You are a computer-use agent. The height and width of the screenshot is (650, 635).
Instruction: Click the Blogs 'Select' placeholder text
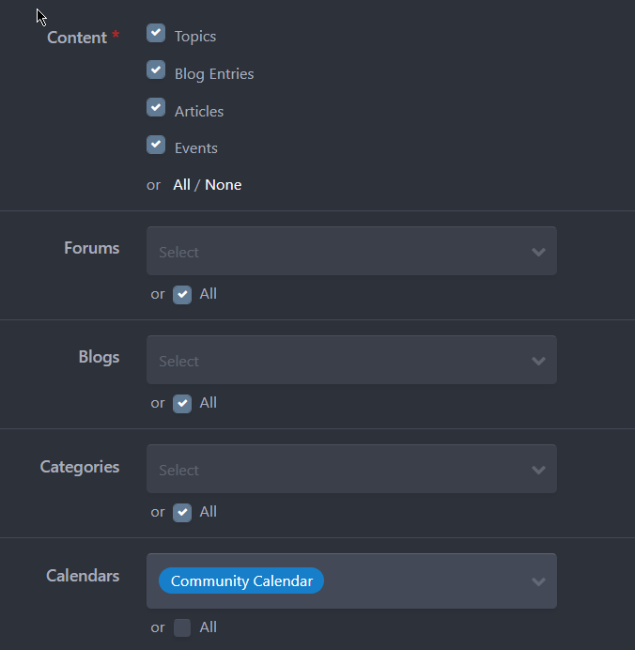(x=179, y=361)
